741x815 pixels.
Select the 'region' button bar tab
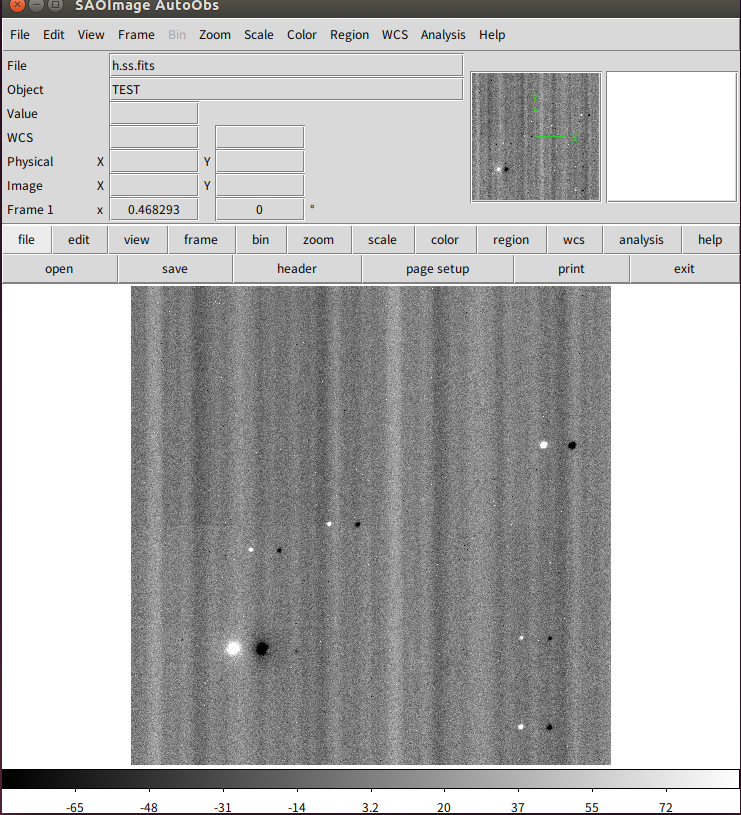511,240
